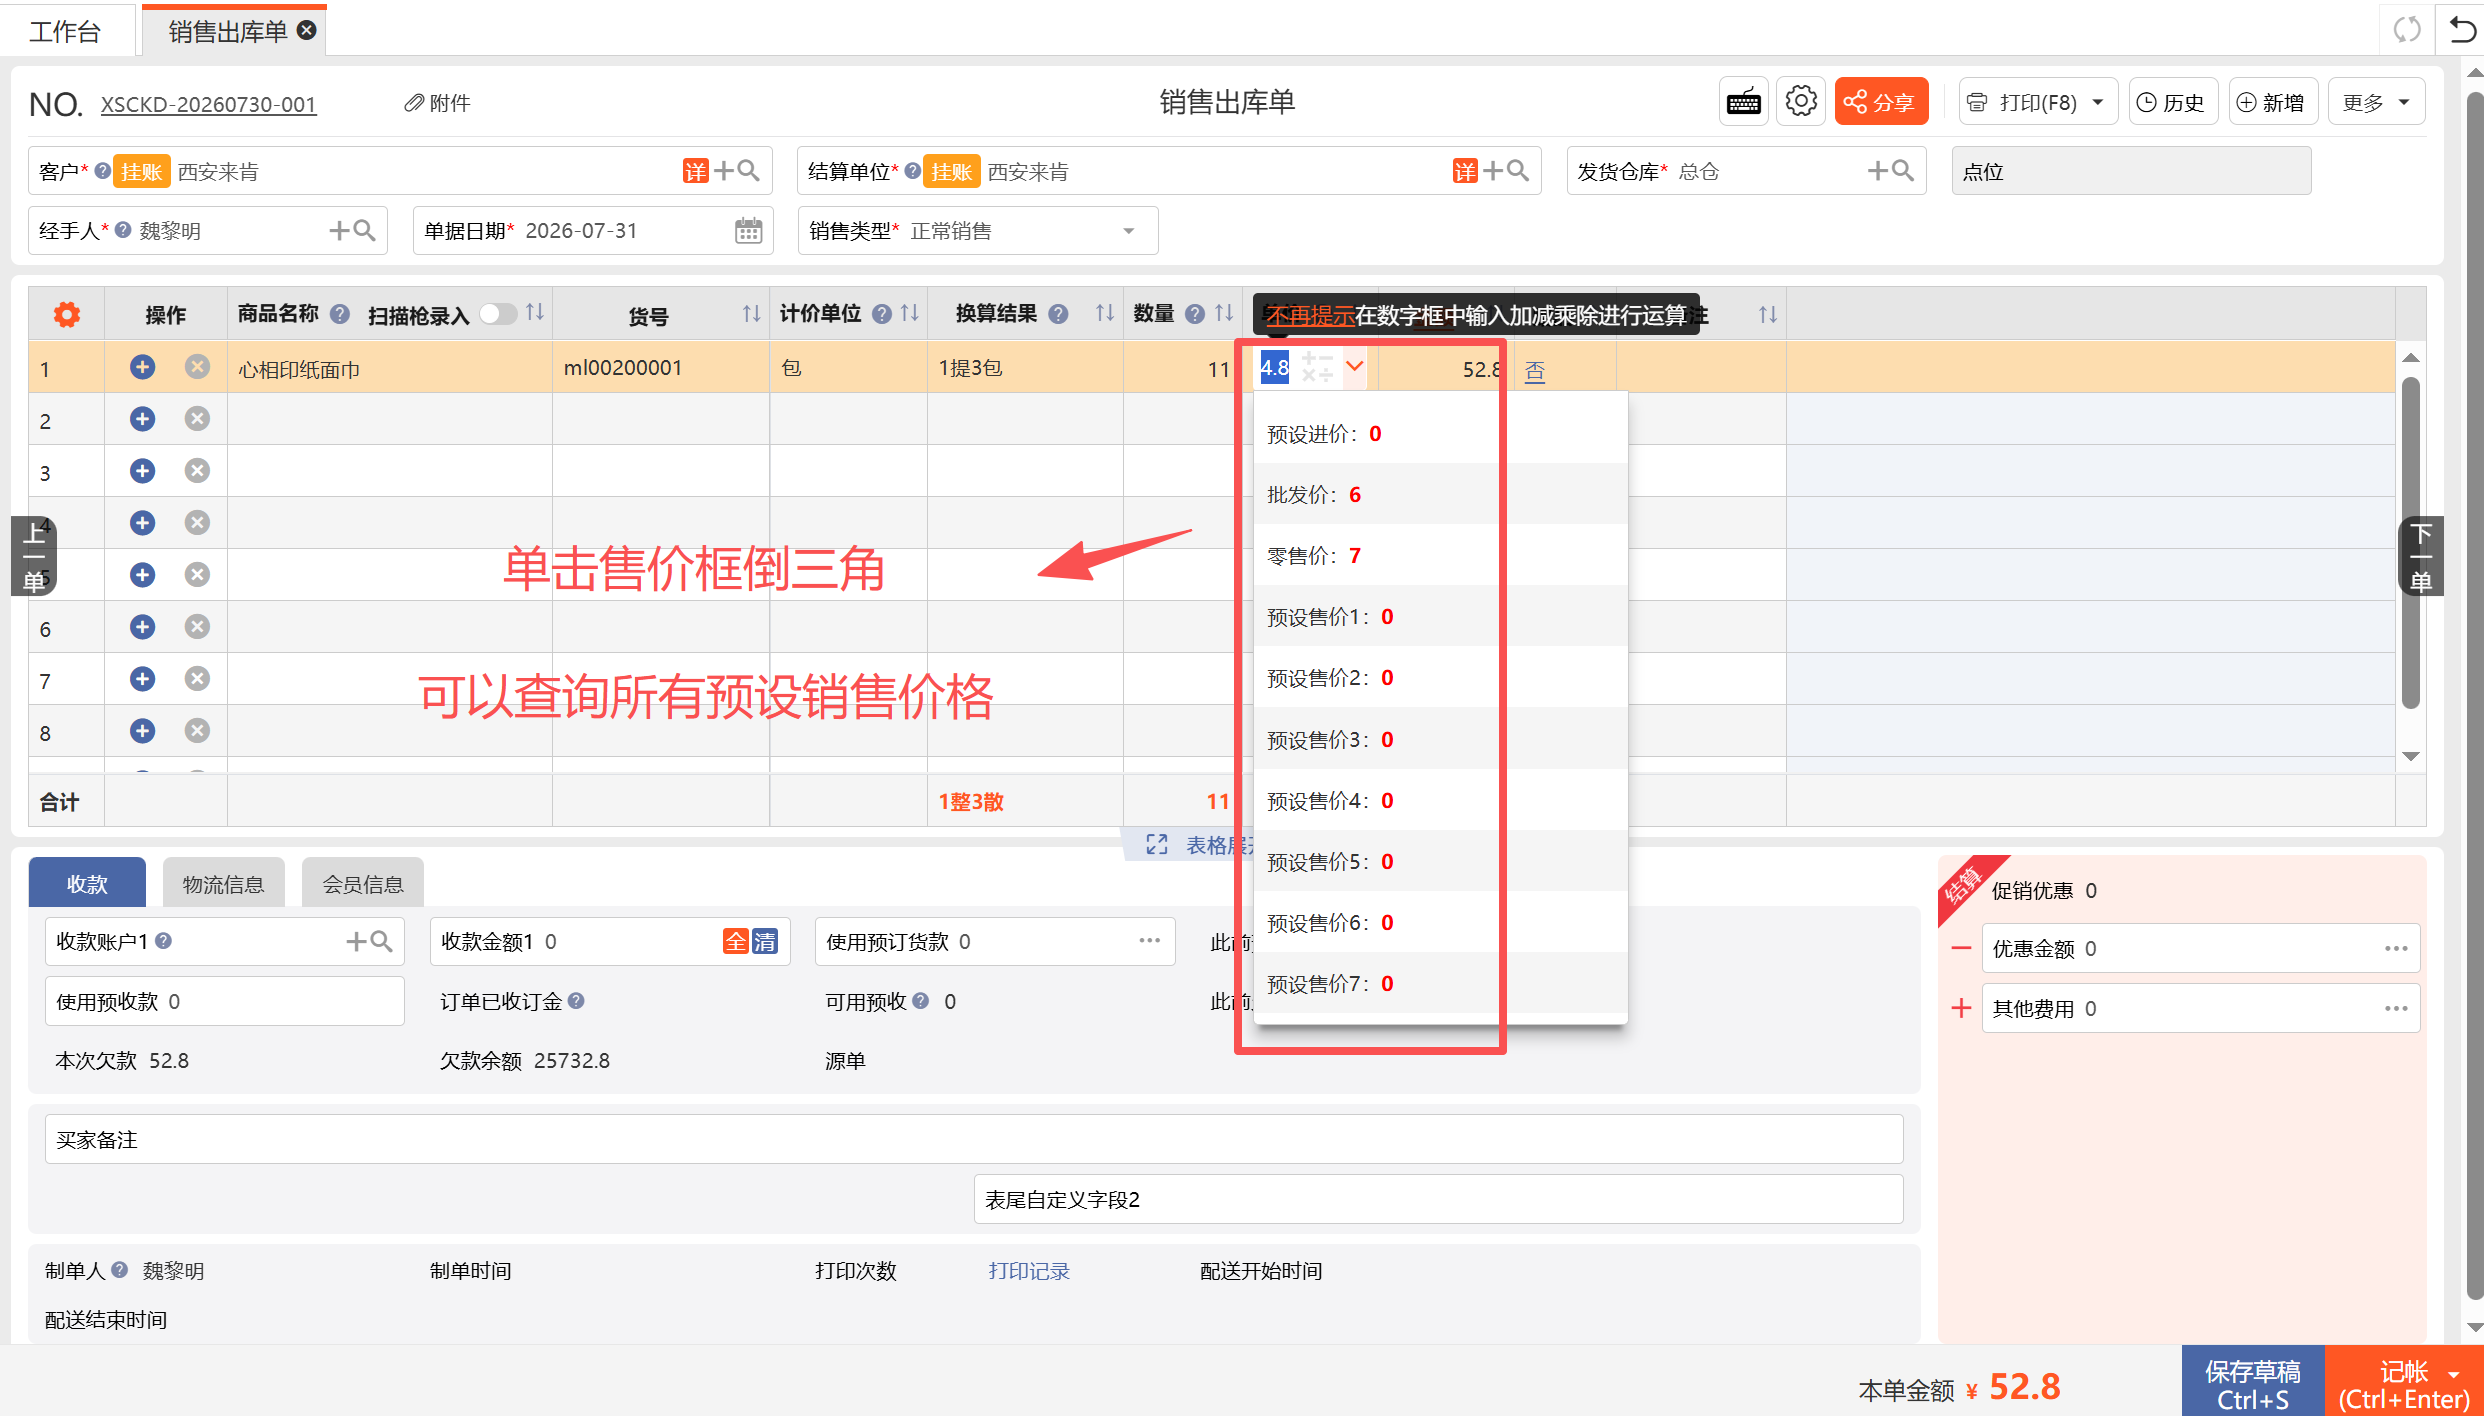Search 发货仓库 with magnifier icon
The height and width of the screenshot is (1416, 2484).
1902,171
